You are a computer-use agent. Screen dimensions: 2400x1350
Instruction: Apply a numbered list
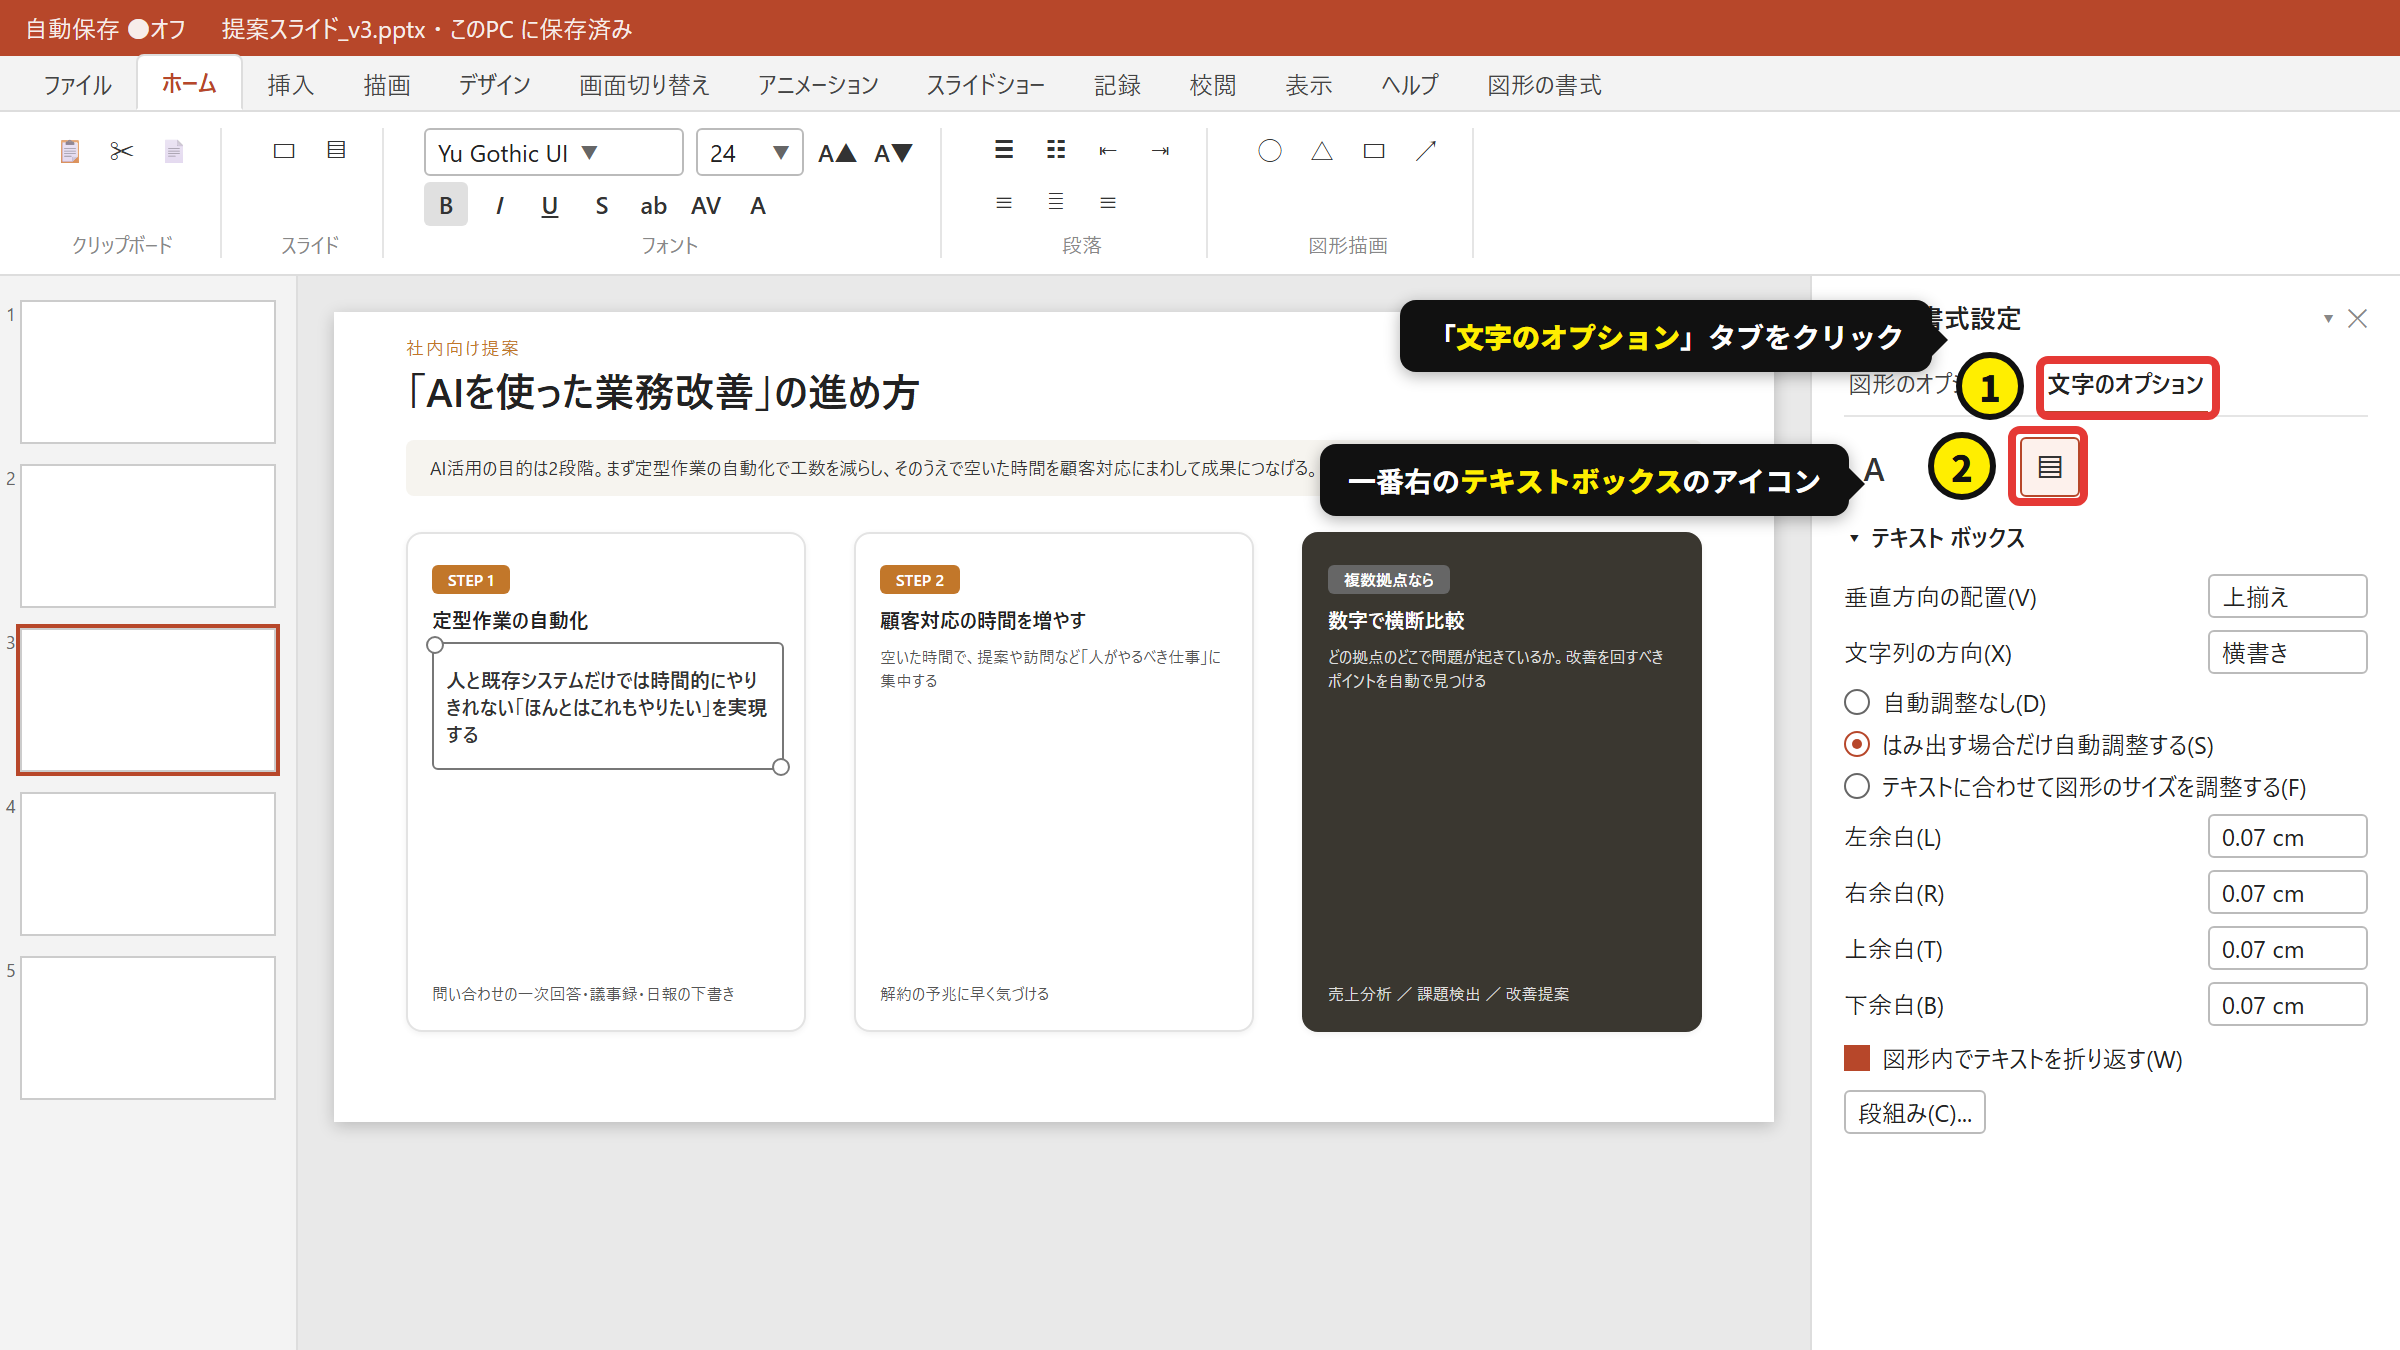(1056, 150)
